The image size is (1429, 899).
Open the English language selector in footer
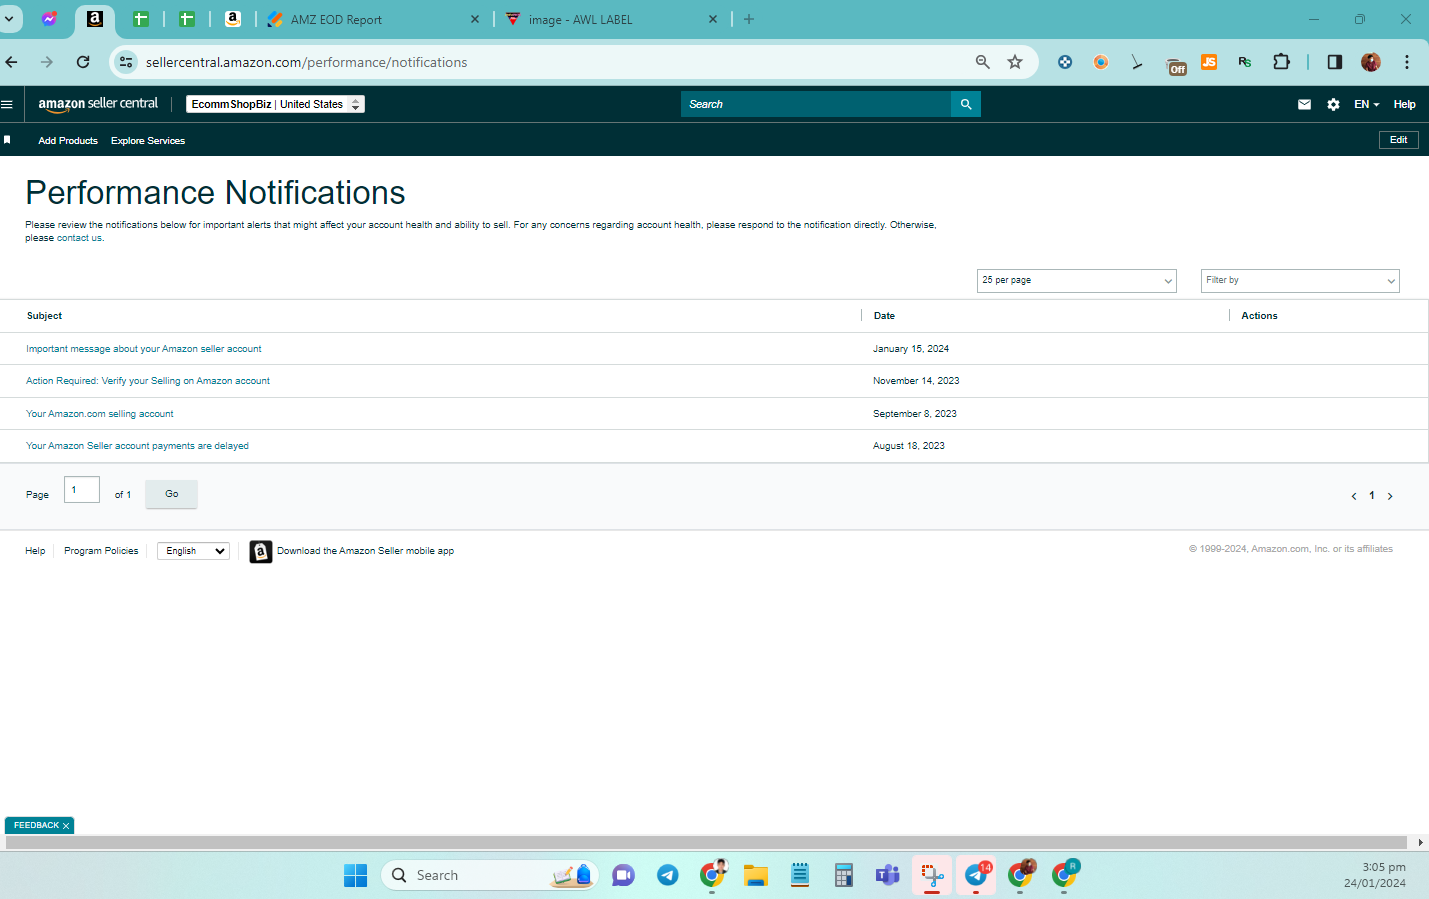(x=193, y=551)
